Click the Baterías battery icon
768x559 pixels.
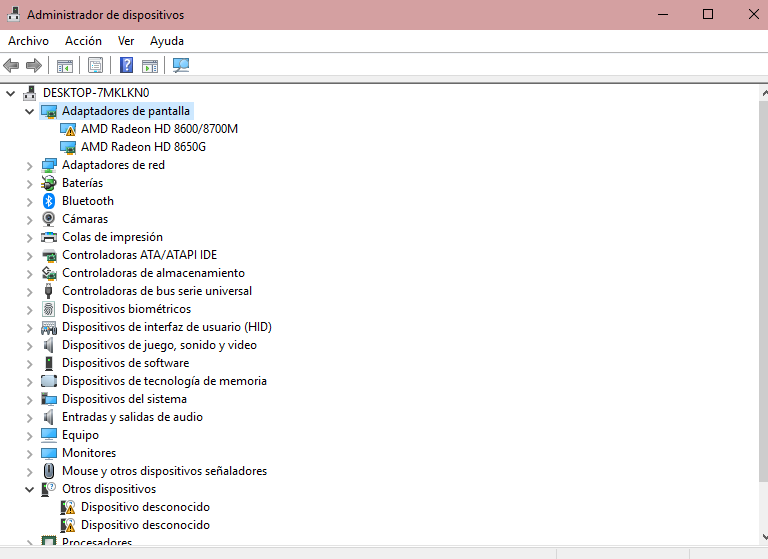point(49,183)
